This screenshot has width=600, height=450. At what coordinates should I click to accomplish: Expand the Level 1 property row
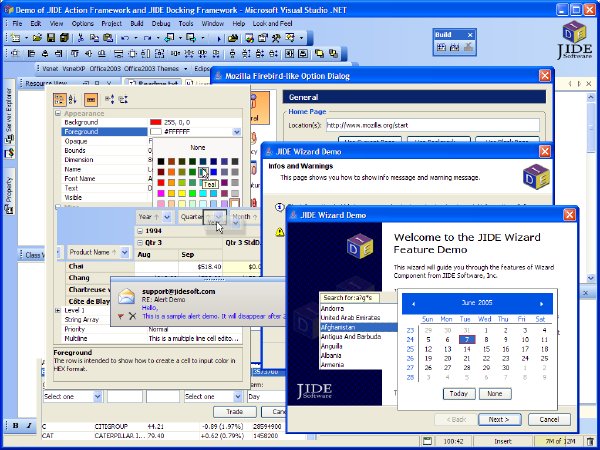click(58, 310)
